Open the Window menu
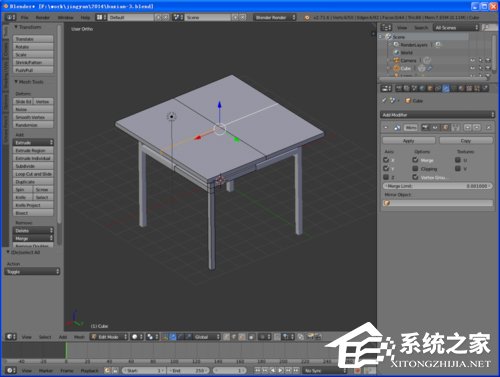This screenshot has width=500, height=377. coord(65,17)
